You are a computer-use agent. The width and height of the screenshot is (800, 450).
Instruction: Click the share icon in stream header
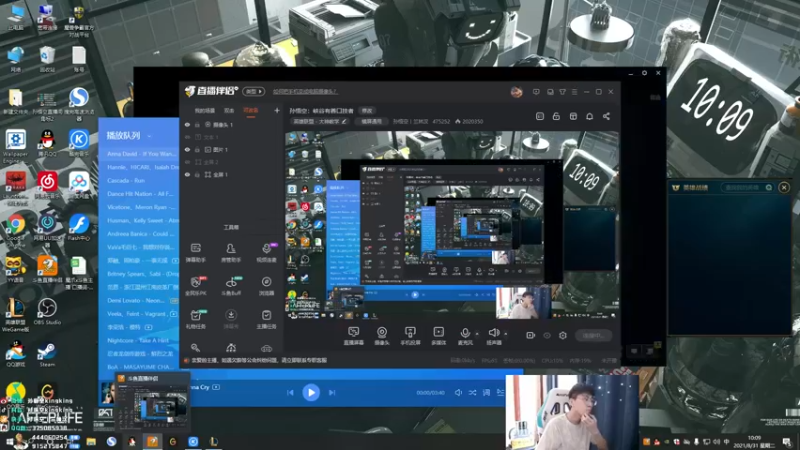click(606, 116)
